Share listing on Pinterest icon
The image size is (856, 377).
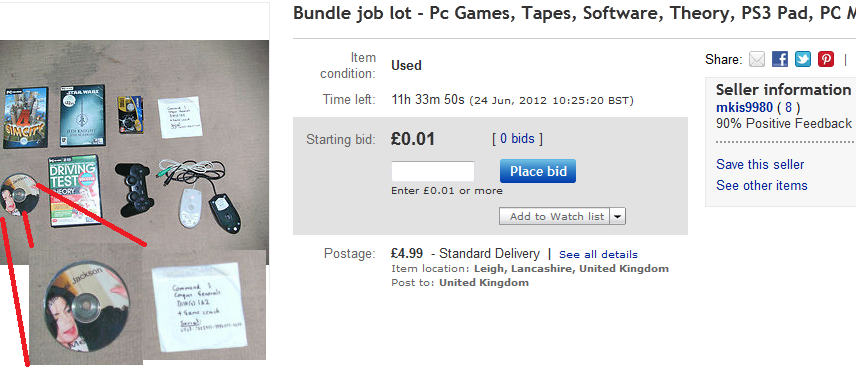coord(826,59)
